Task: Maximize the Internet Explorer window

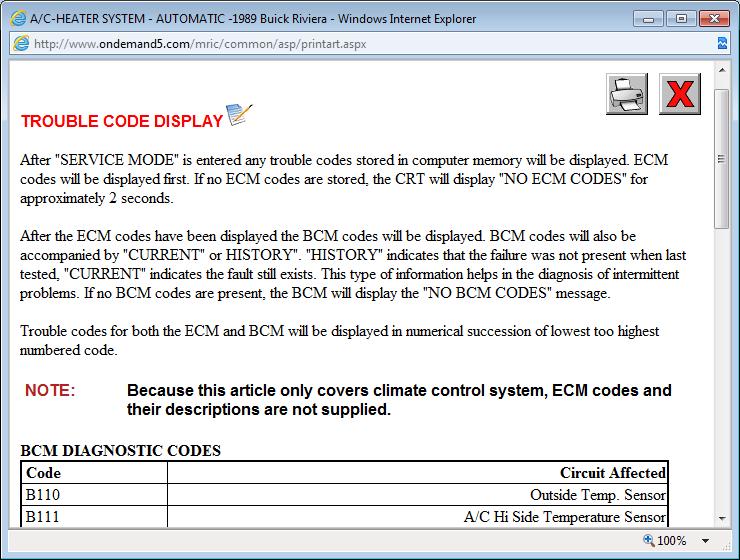Action: 681,19
